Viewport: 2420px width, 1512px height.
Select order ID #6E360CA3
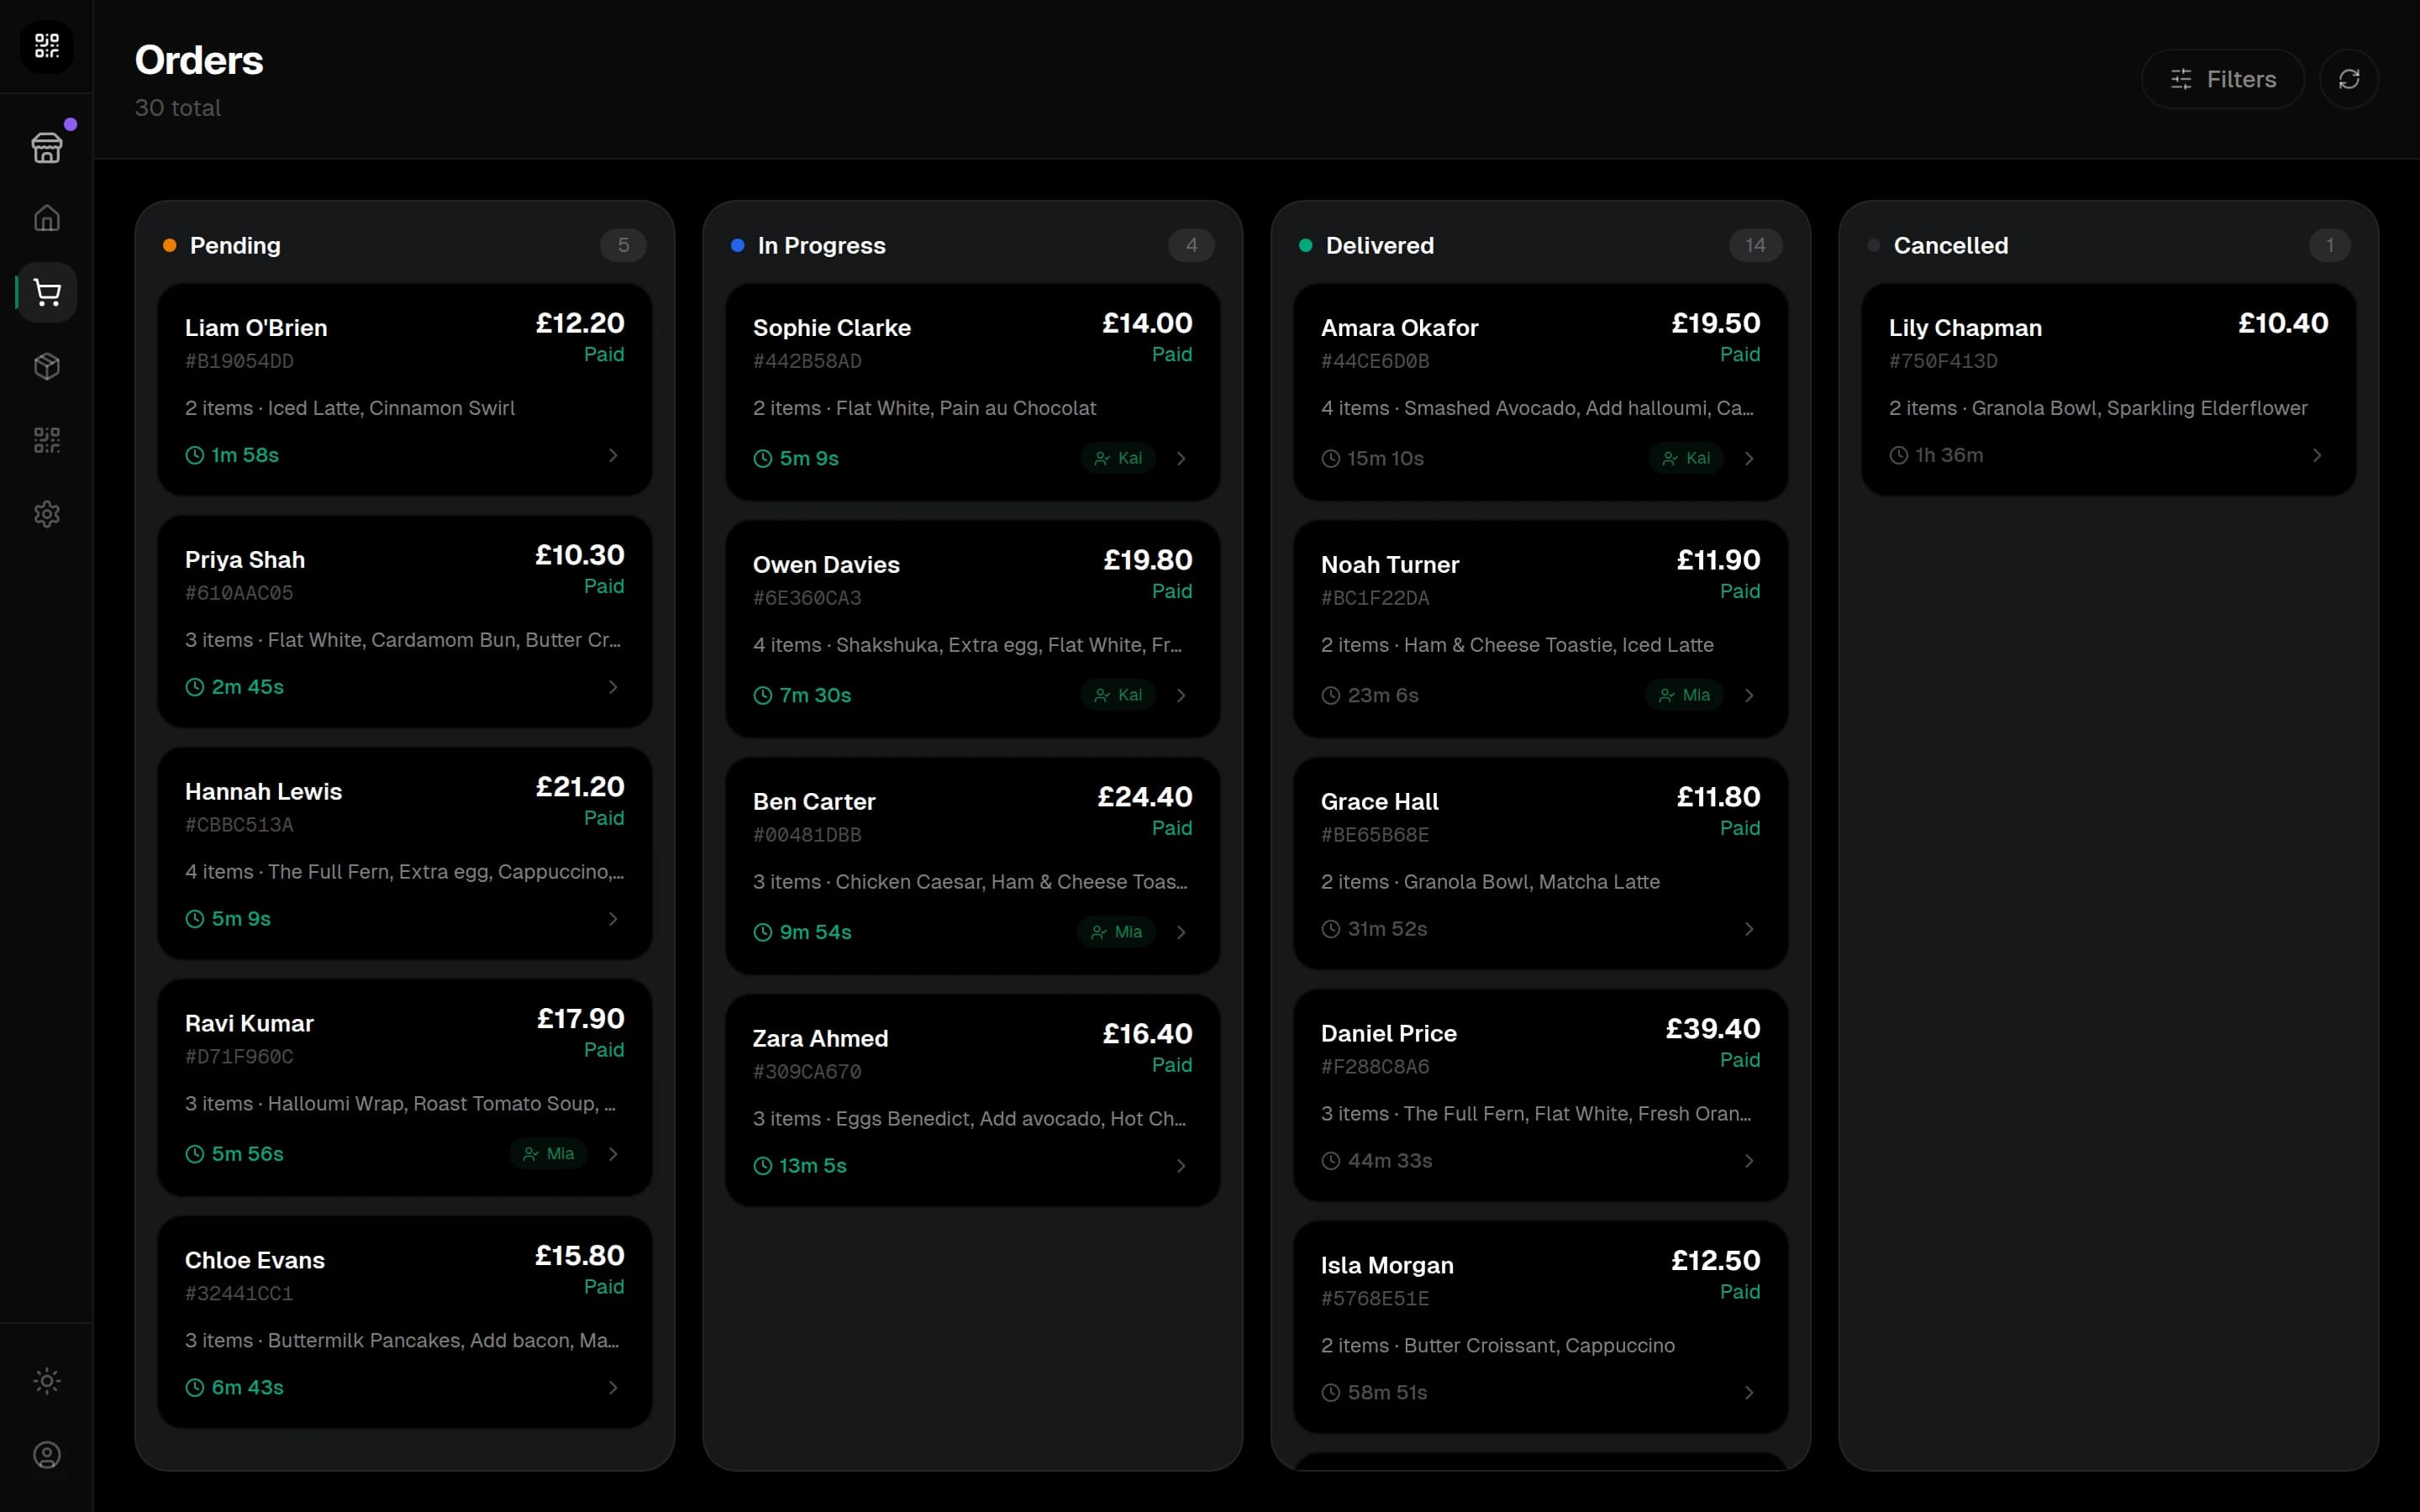coord(807,598)
